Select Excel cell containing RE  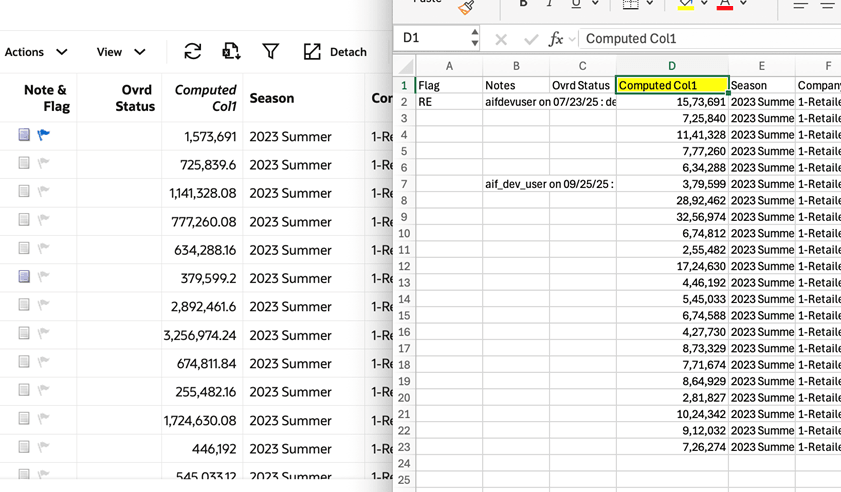tap(449, 102)
